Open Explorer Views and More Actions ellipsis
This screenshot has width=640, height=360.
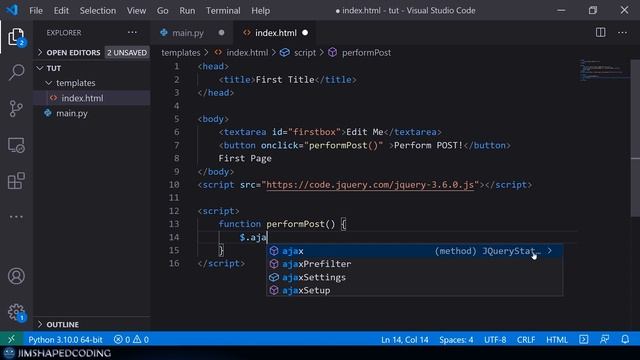132,33
